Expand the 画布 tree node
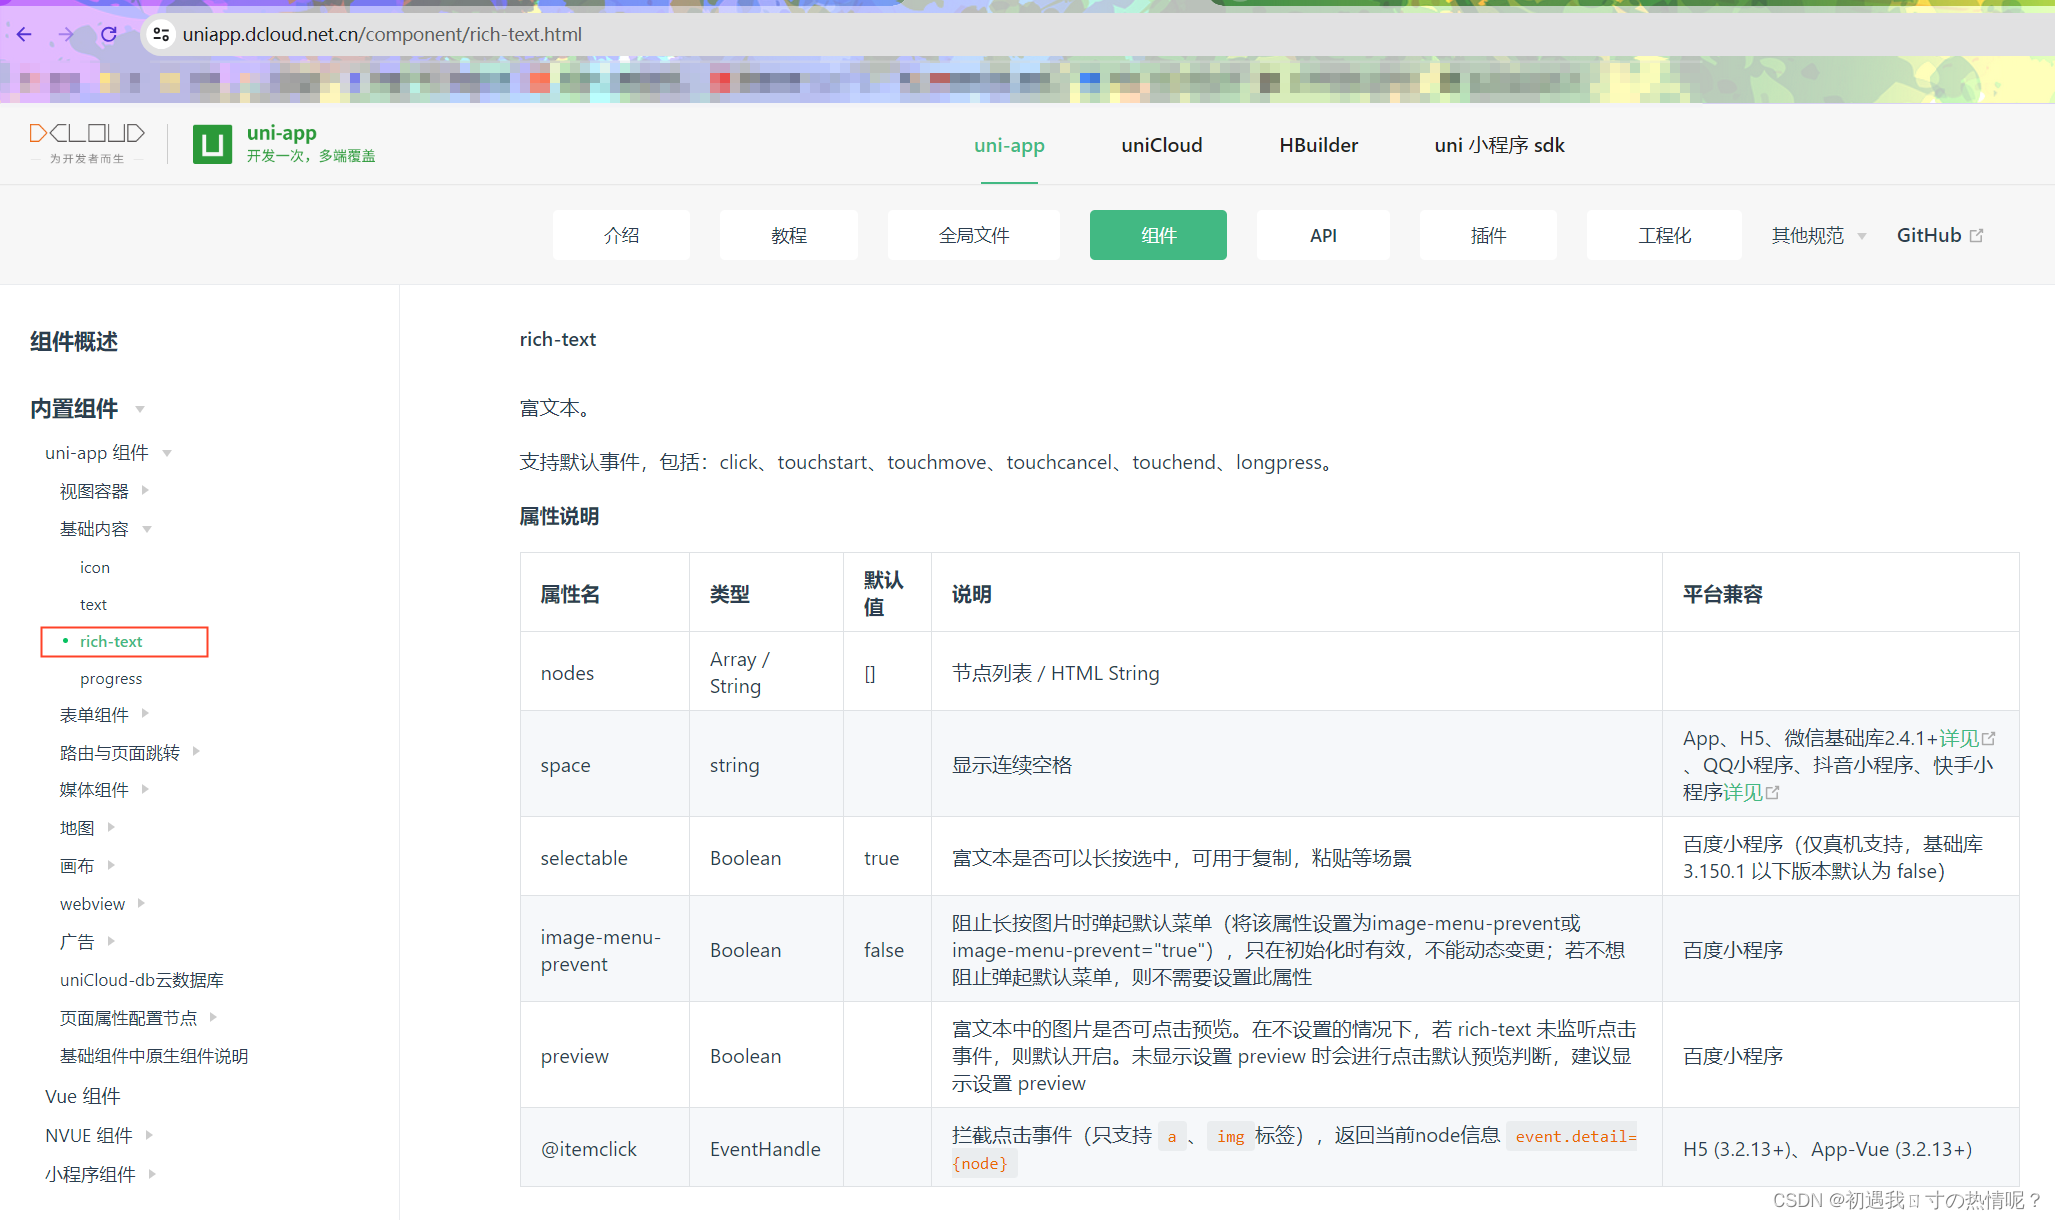This screenshot has height=1220, width=2055. [x=87, y=866]
